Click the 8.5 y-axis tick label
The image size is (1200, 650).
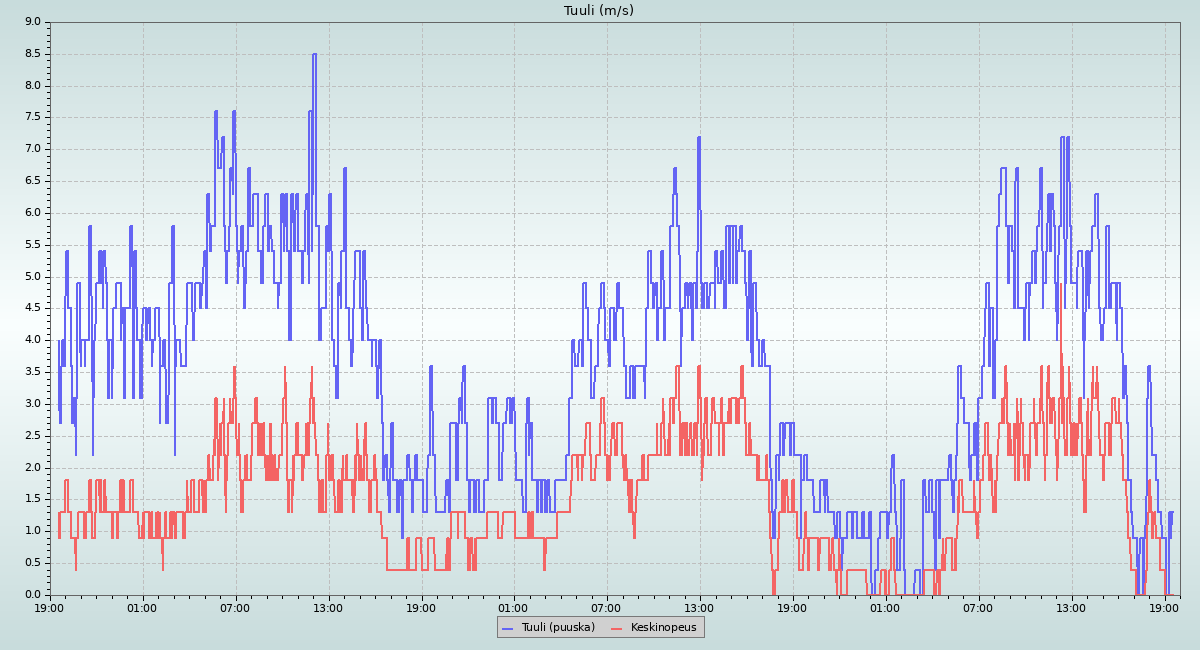32,54
